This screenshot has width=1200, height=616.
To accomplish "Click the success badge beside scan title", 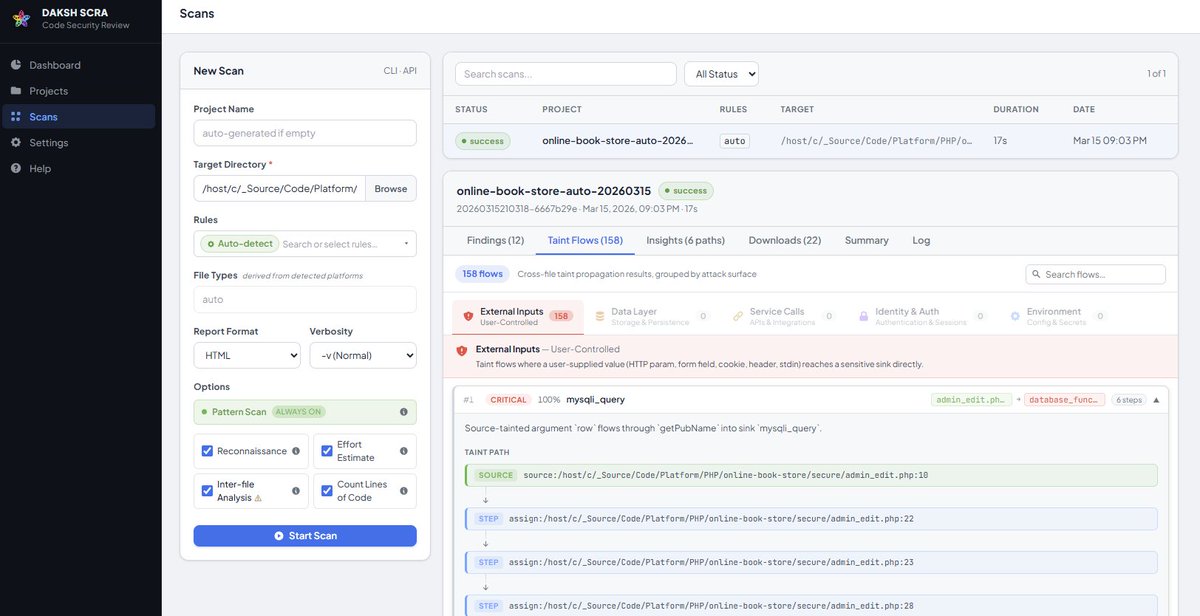I will tap(685, 191).
